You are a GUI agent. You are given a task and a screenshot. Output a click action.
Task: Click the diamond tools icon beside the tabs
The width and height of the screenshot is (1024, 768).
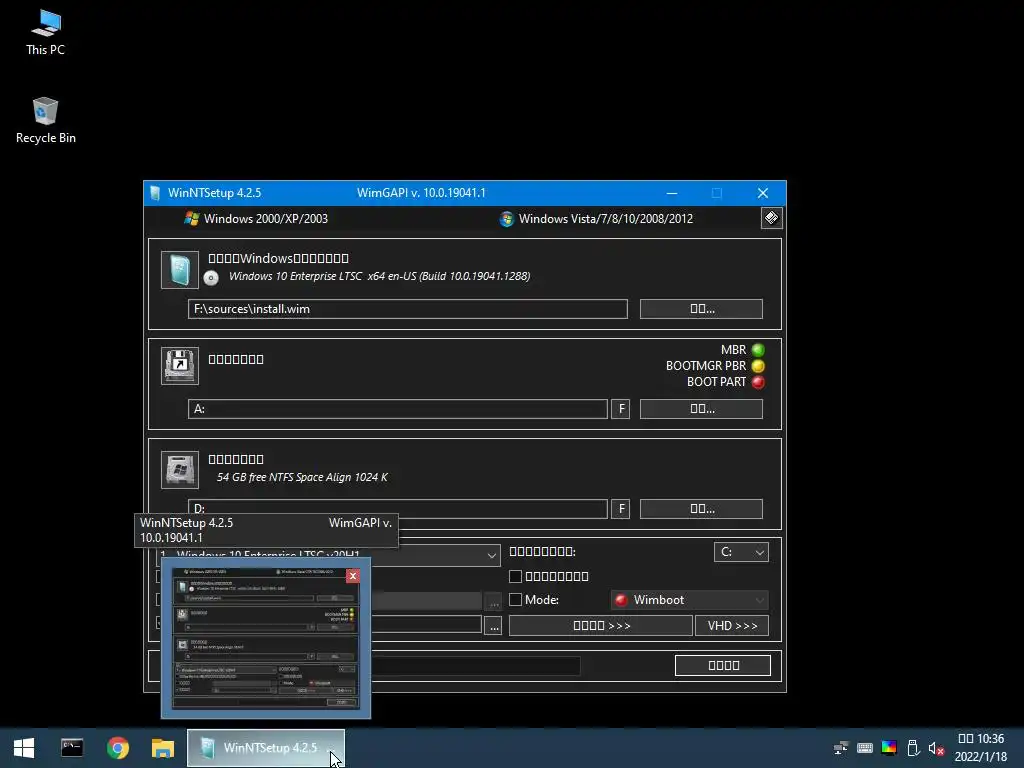pyautogui.click(x=771, y=218)
